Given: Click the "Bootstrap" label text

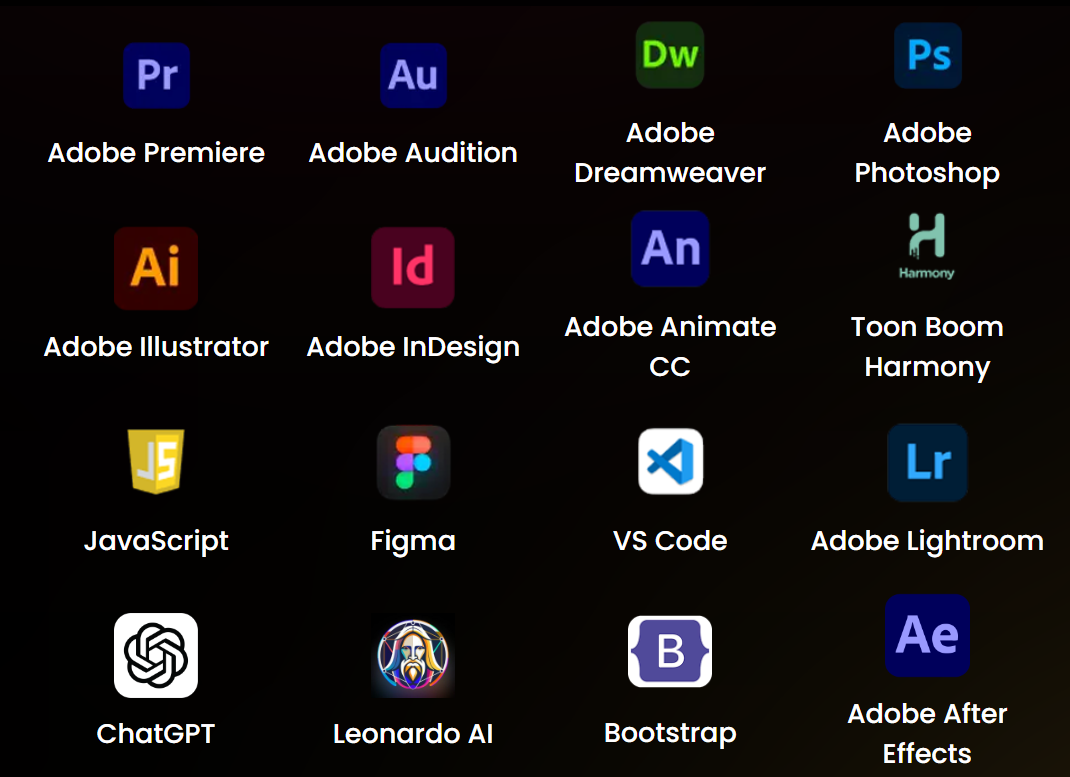Looking at the screenshot, I should point(670,733).
